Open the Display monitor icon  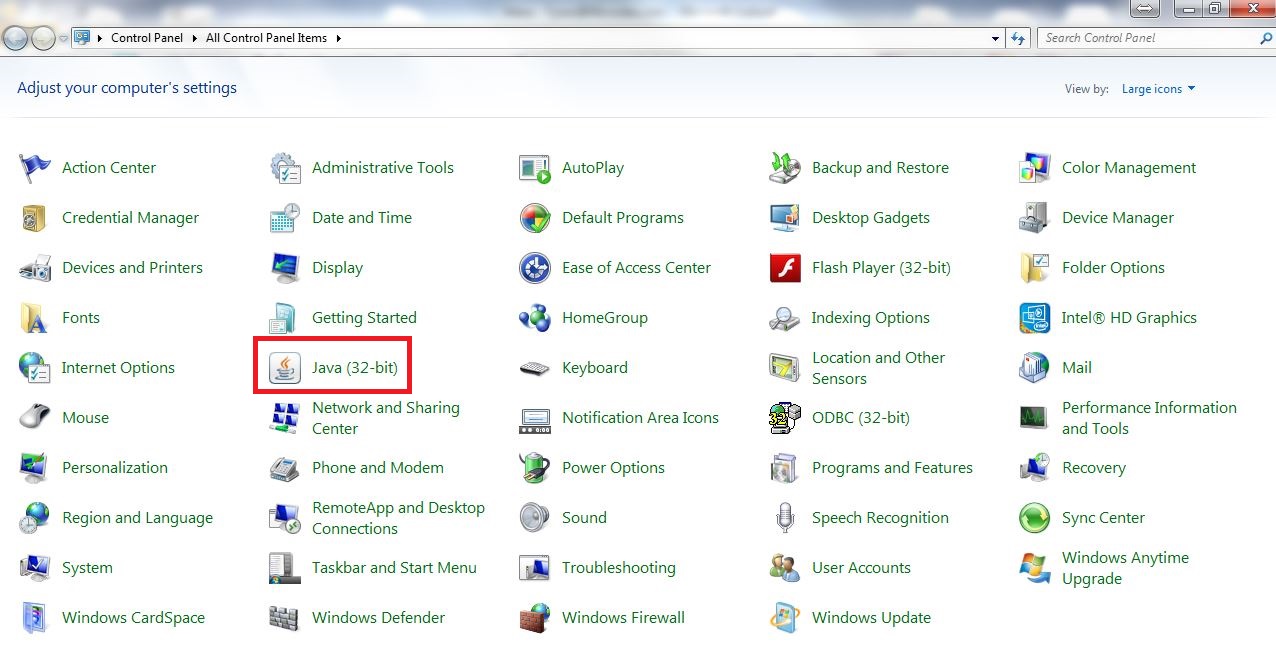285,268
